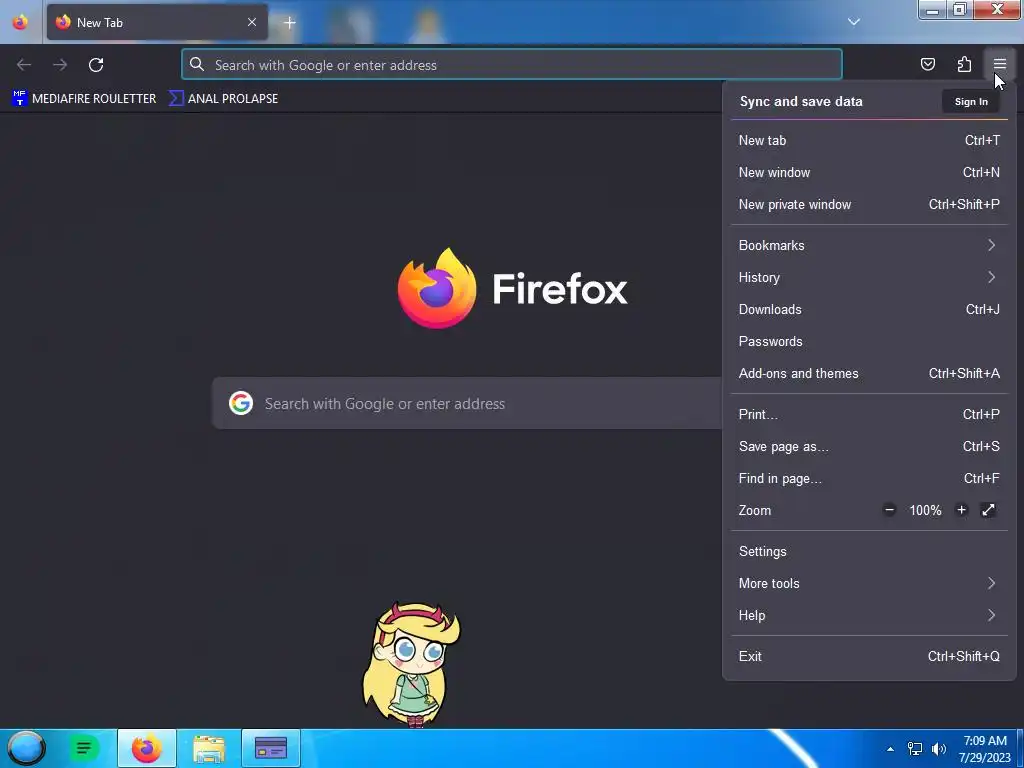Choose Find in page…
Screen dimensions: 1024x768
click(x=869, y=479)
